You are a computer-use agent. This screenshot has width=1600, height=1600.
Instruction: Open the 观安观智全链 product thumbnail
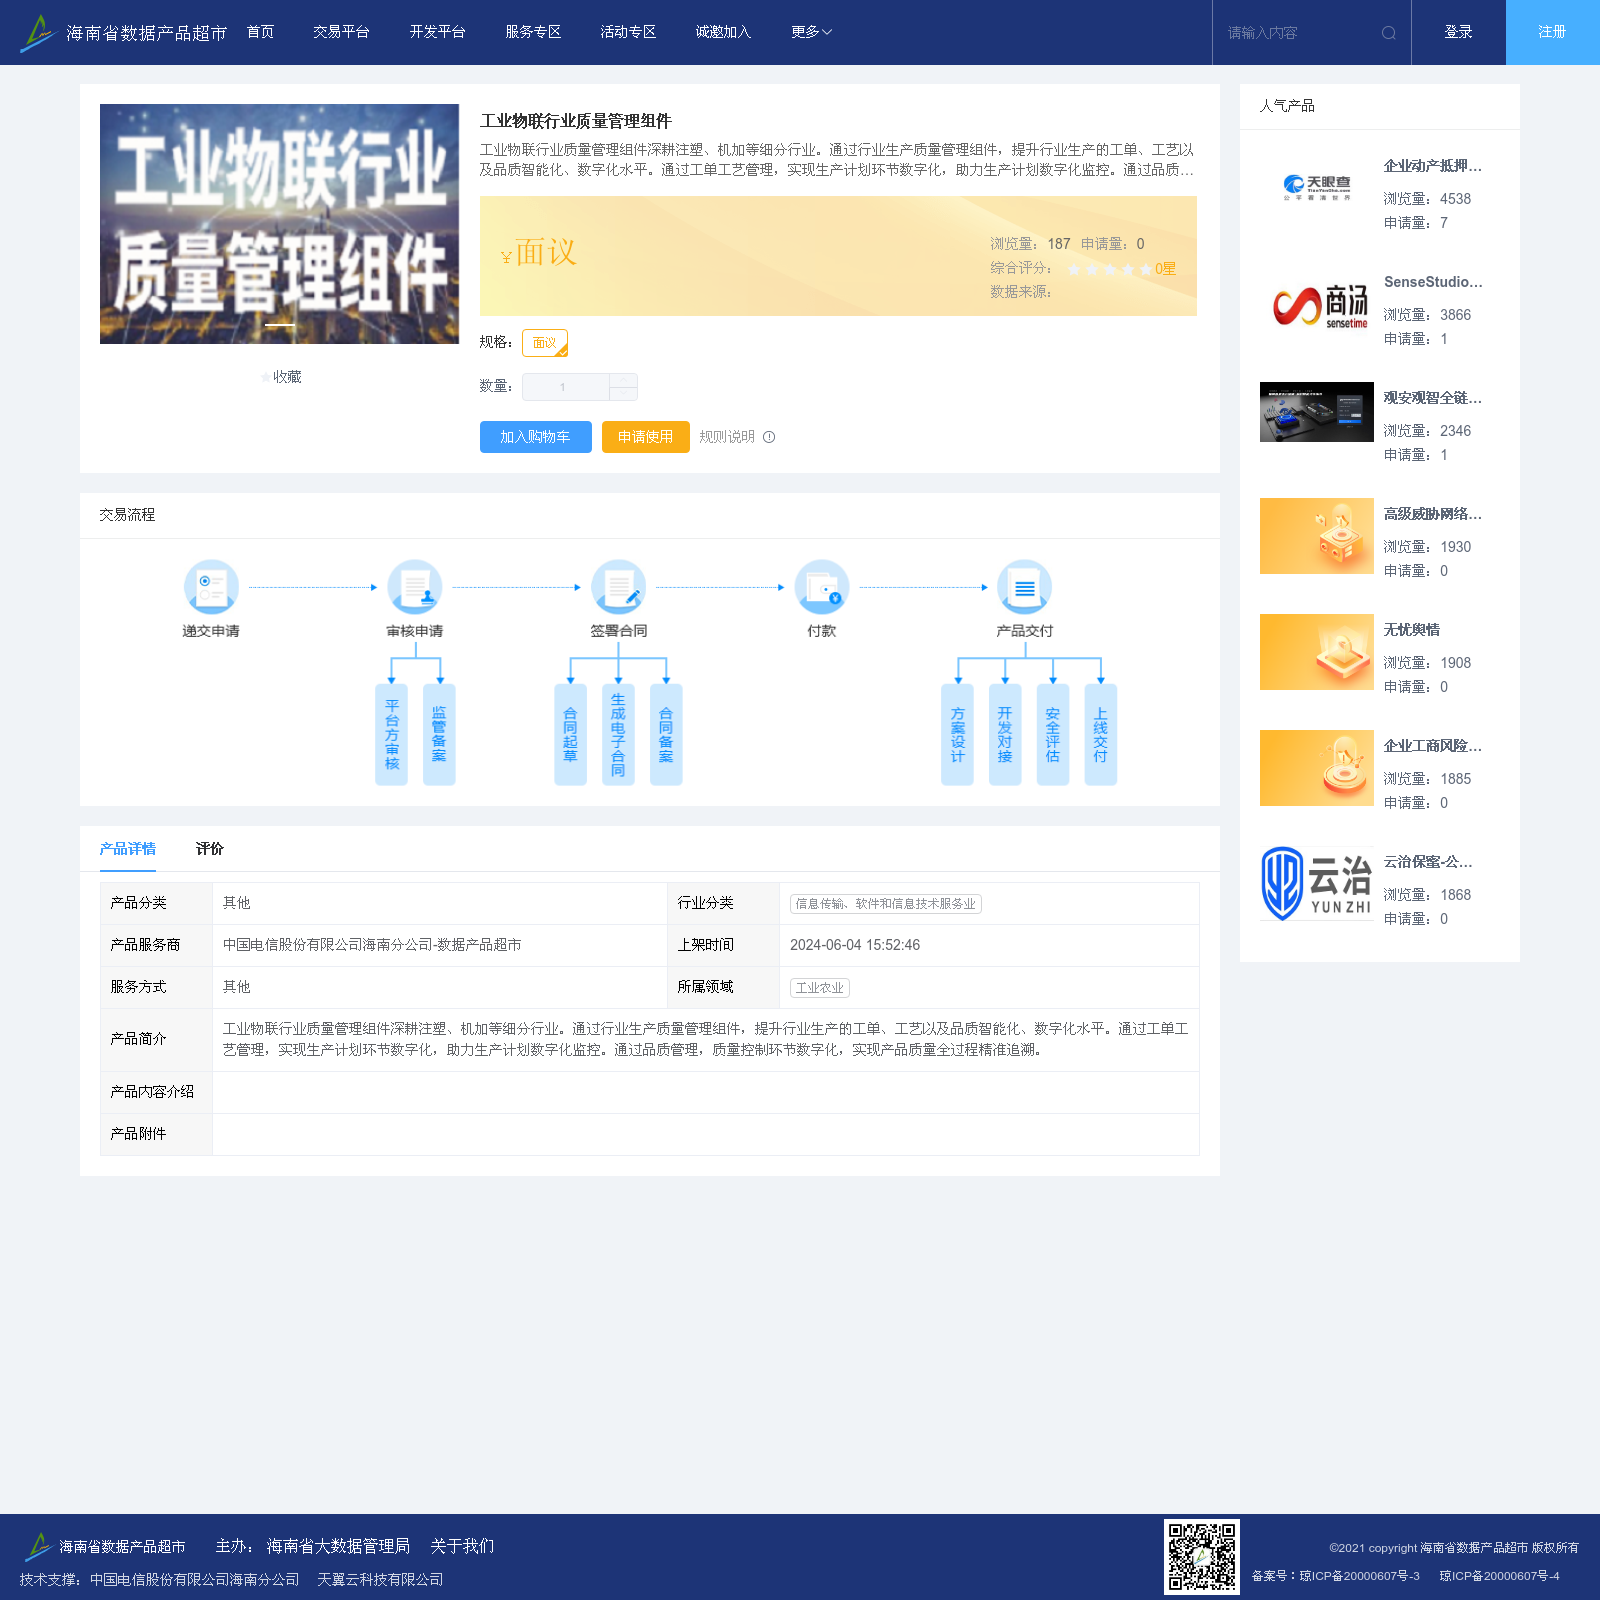click(x=1317, y=412)
